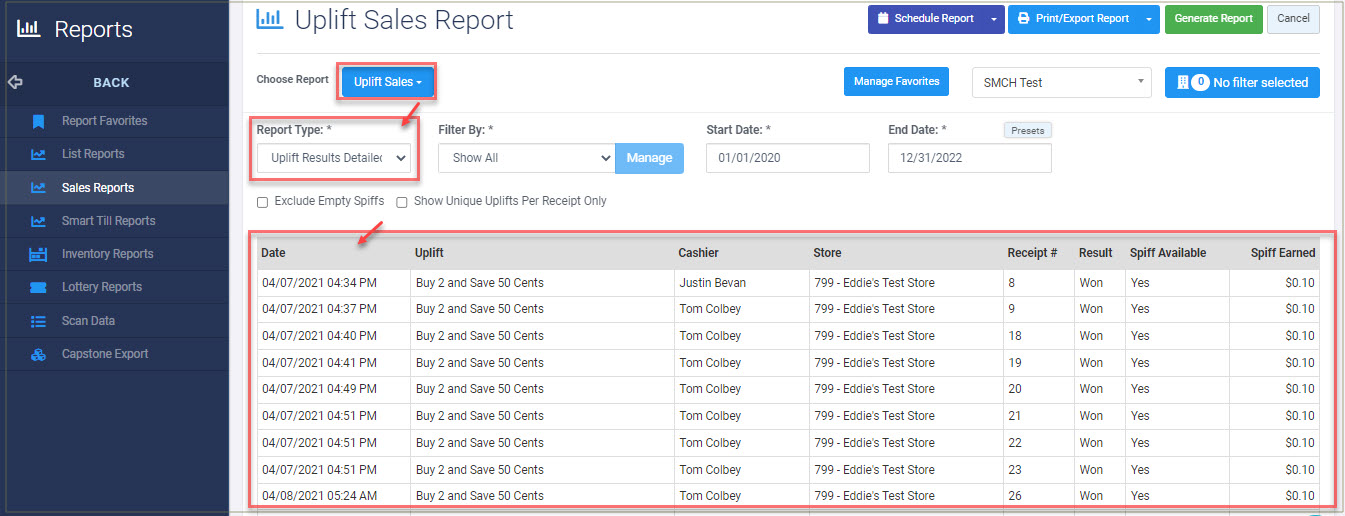Screen dimensions: 1345x516
Task: Click the Manage Favorites button
Action: 896,82
